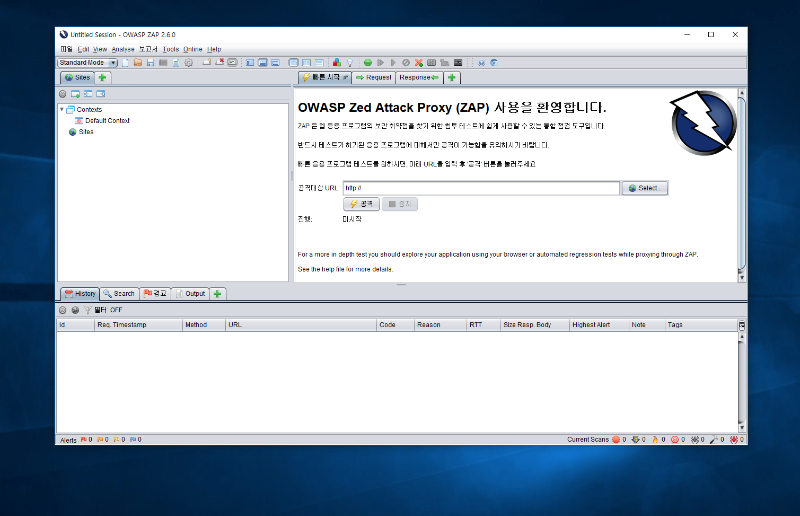The width and height of the screenshot is (800, 516).
Task: Click the welcome panel vertical scrollbar
Action: coord(742,185)
